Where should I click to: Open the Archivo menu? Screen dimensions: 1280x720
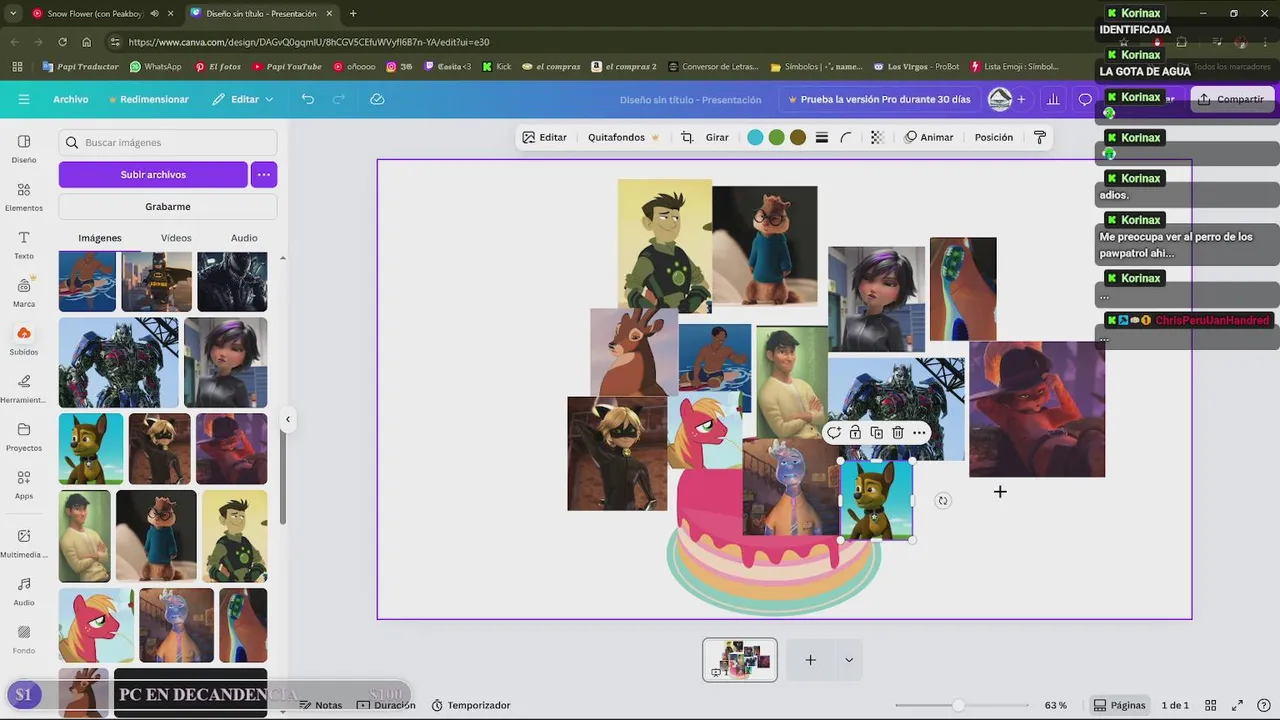click(x=71, y=99)
